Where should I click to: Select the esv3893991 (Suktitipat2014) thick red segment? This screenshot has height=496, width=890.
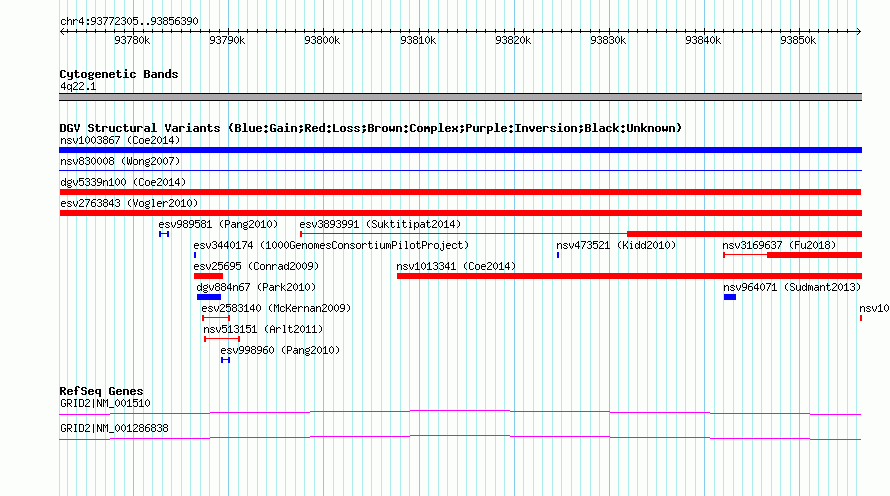[x=744, y=234]
